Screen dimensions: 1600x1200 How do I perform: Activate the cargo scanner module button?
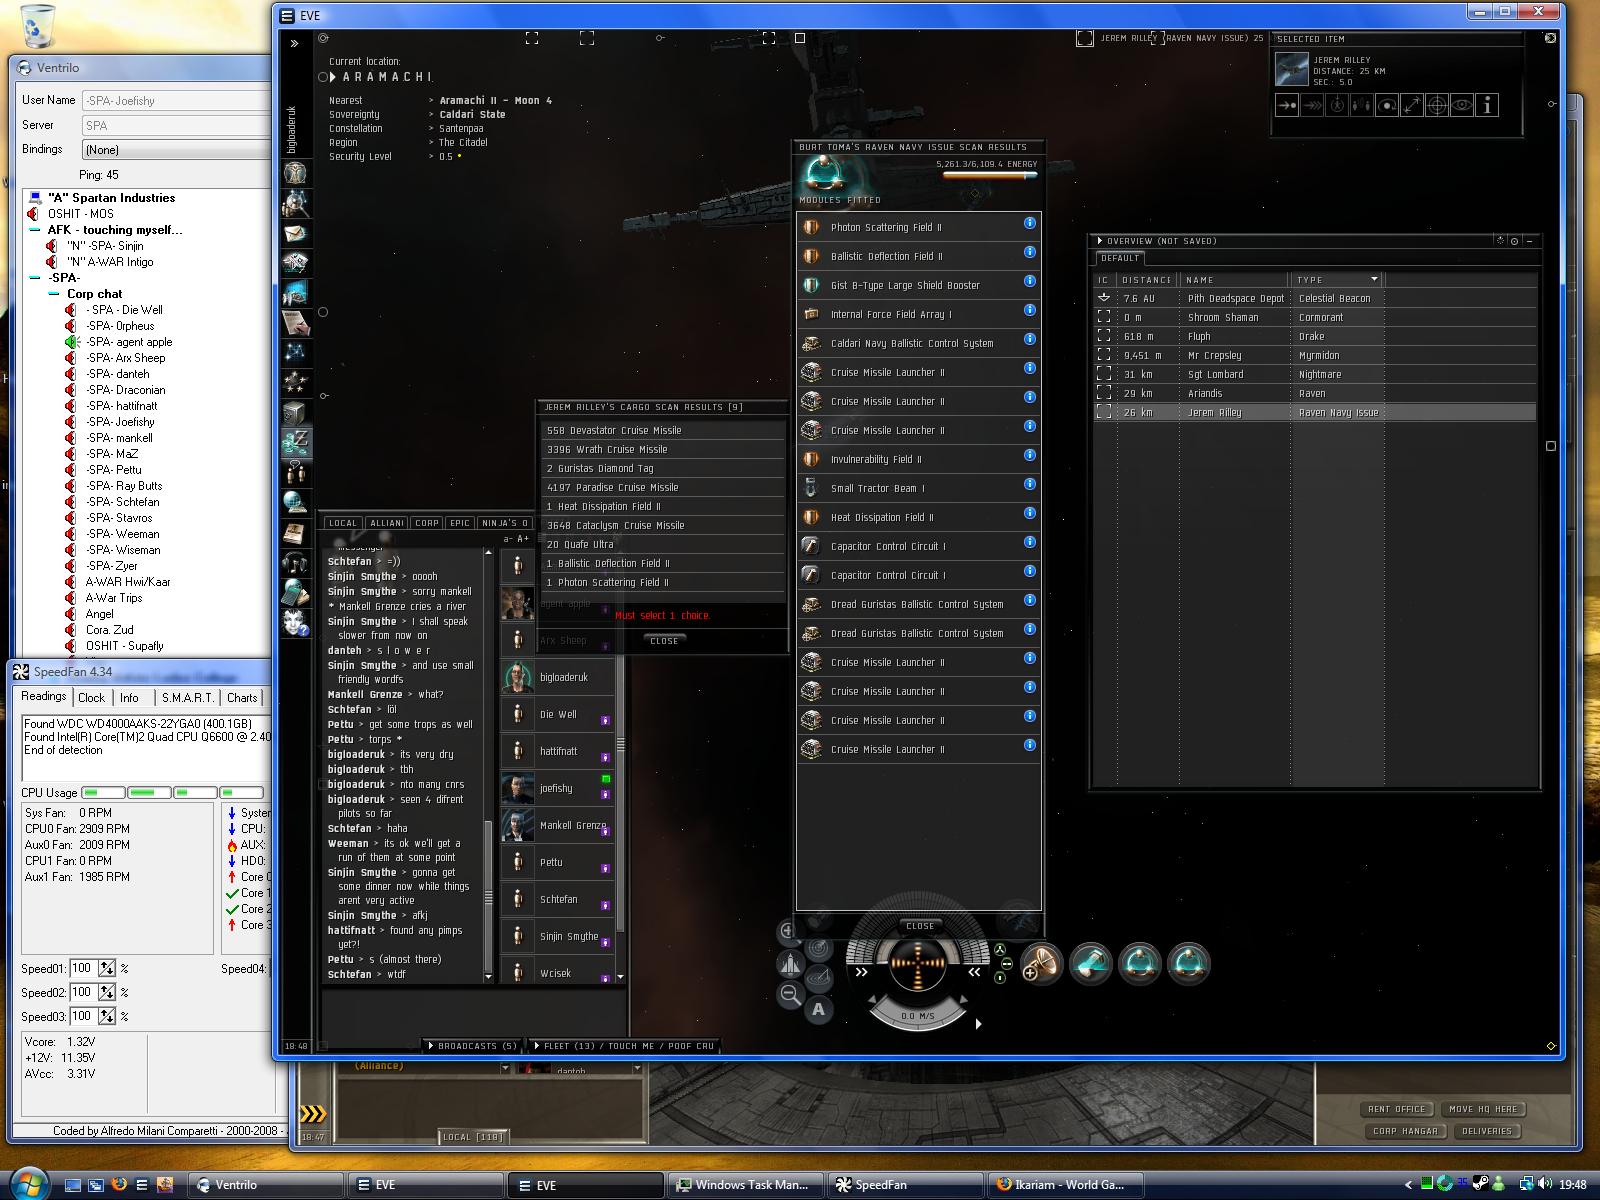(1090, 965)
